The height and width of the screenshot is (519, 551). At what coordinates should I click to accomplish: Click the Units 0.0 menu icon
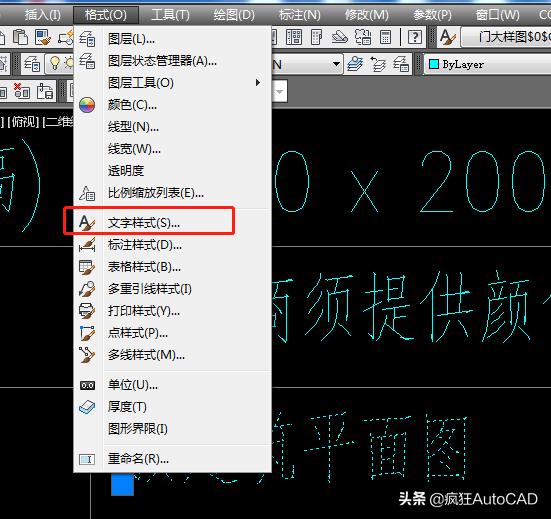point(87,385)
